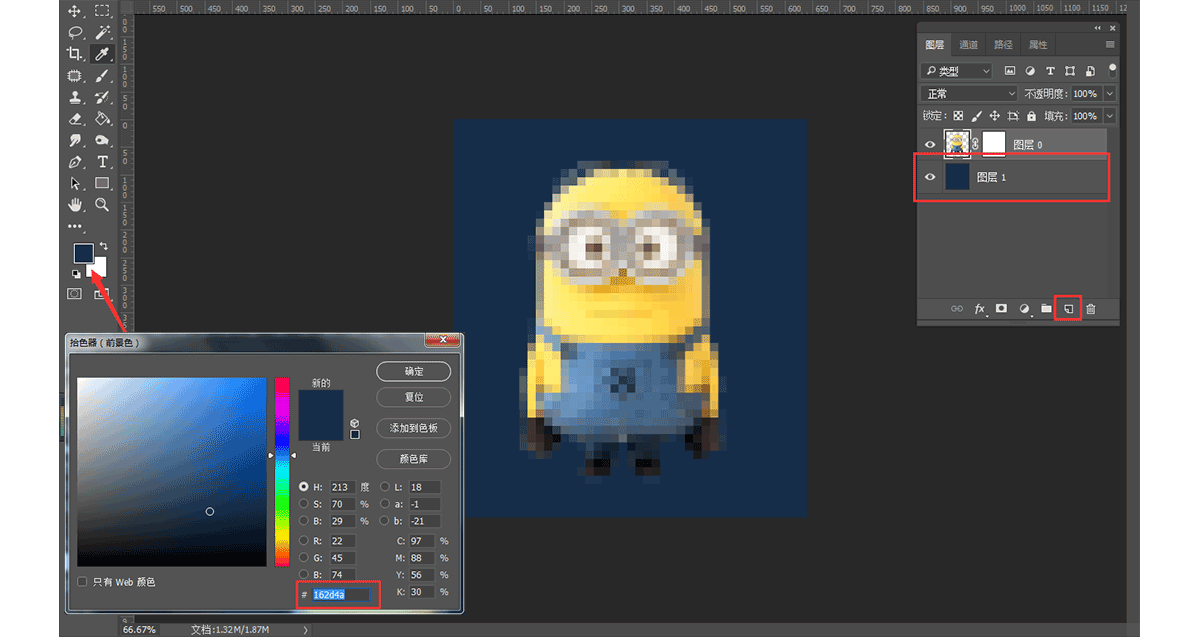Collapse panel with double-arrow icon

click(x=1097, y=28)
